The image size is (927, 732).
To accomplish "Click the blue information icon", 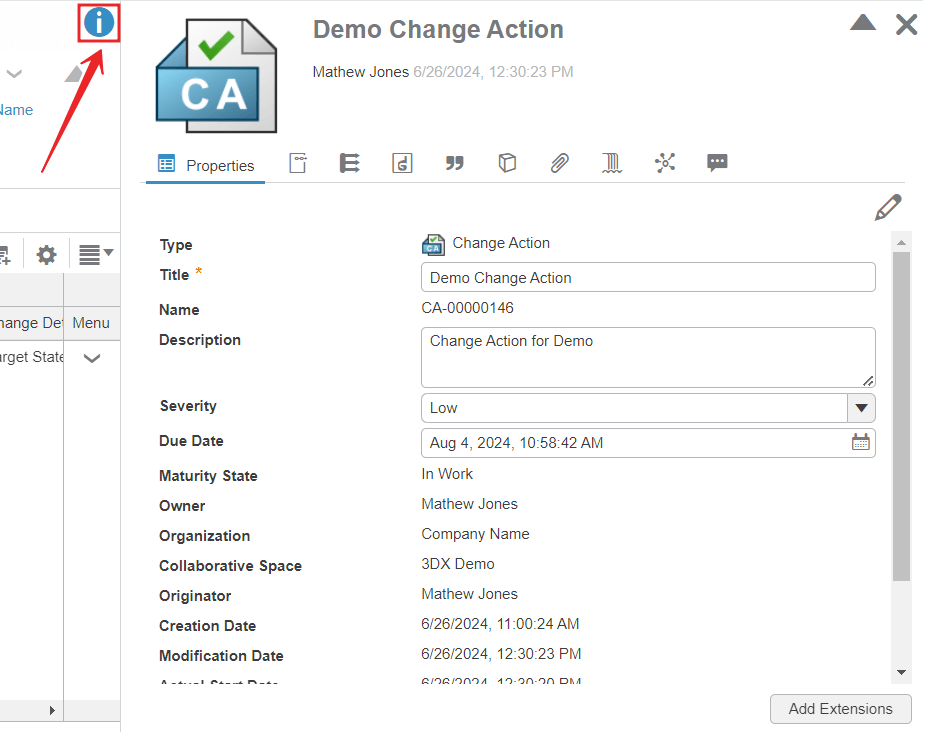I will [x=99, y=23].
